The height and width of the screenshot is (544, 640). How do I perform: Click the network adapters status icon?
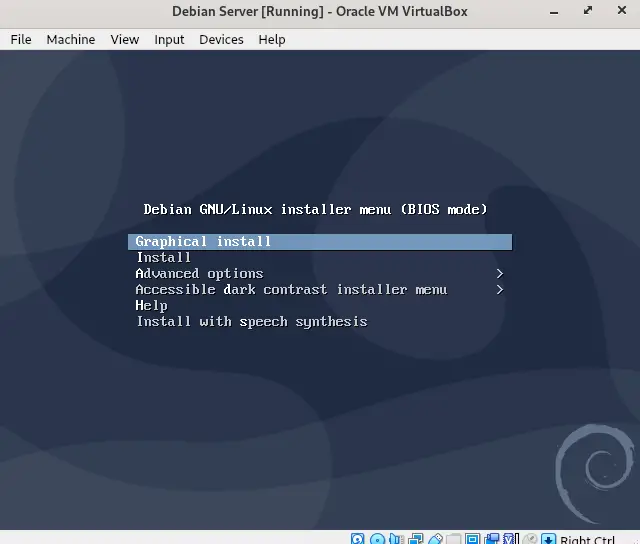pyautogui.click(x=416, y=539)
